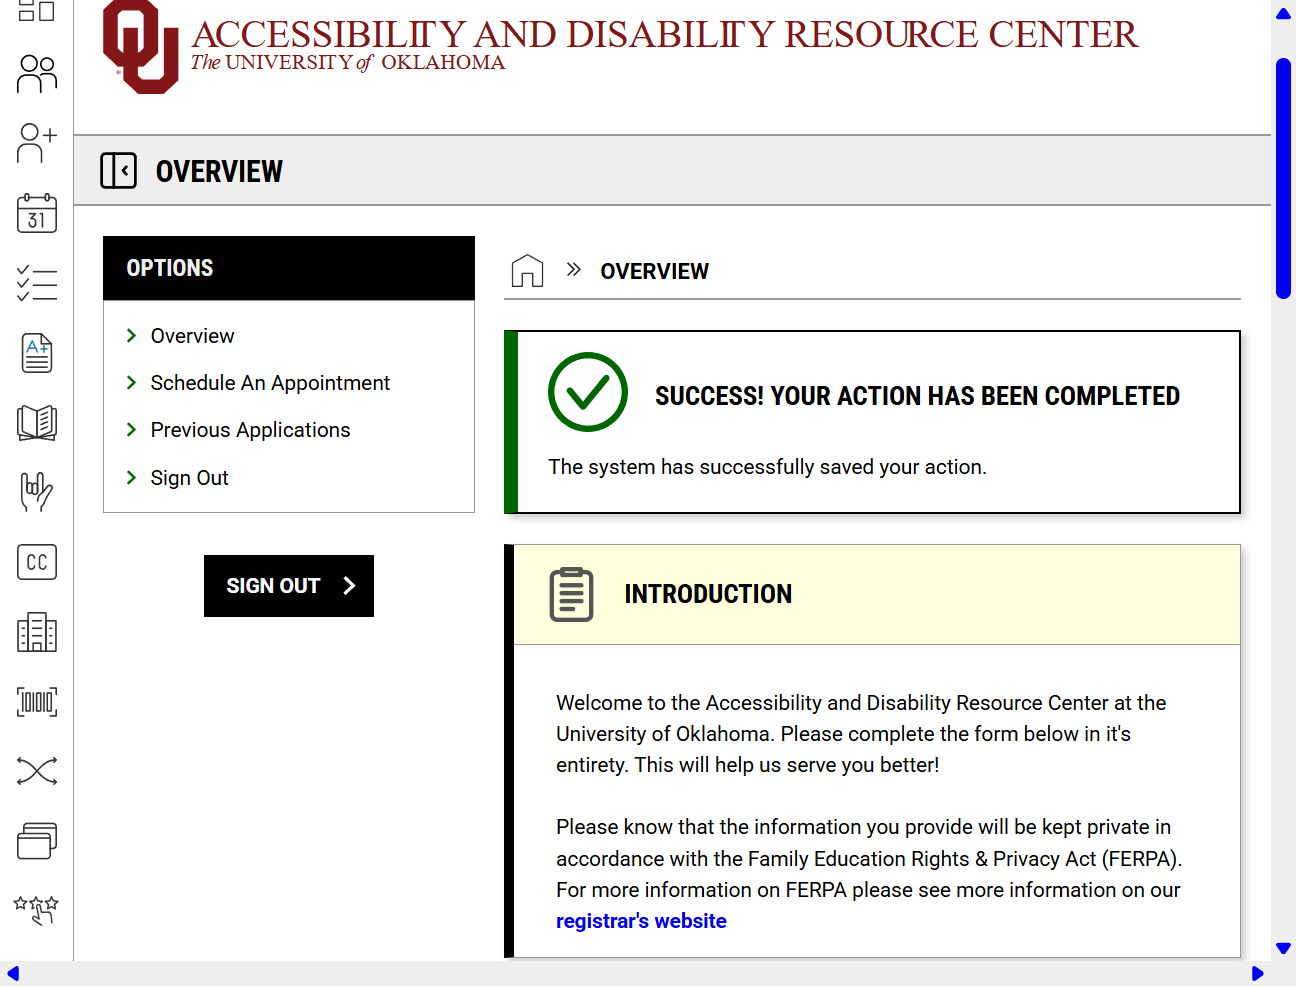Screen dimensions: 1296x986
Task: Open the calendar icon showing 31
Action: tap(37, 213)
